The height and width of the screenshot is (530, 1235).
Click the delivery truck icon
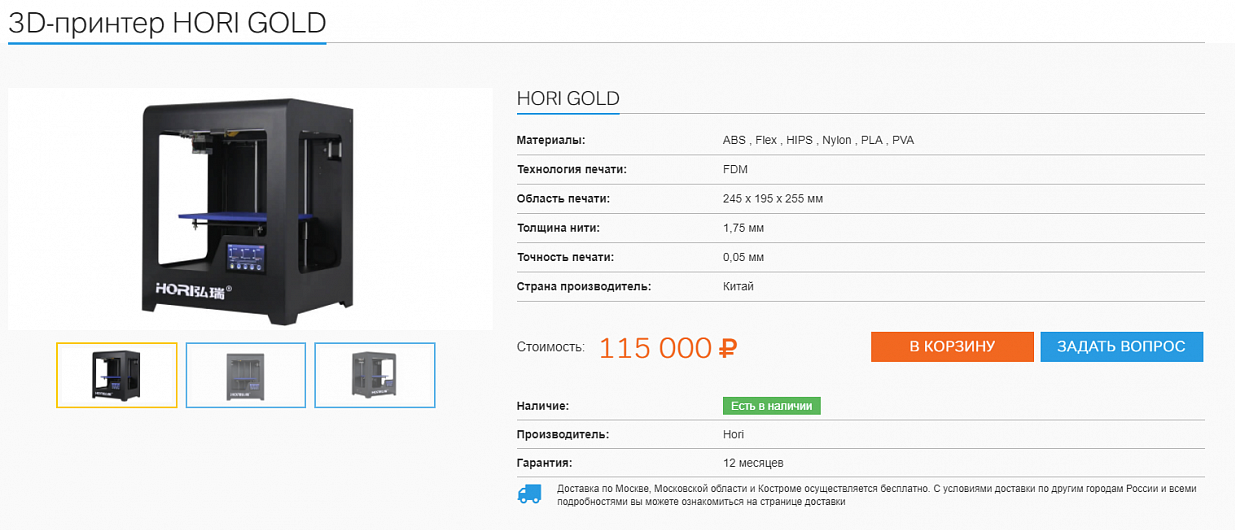pos(529,494)
